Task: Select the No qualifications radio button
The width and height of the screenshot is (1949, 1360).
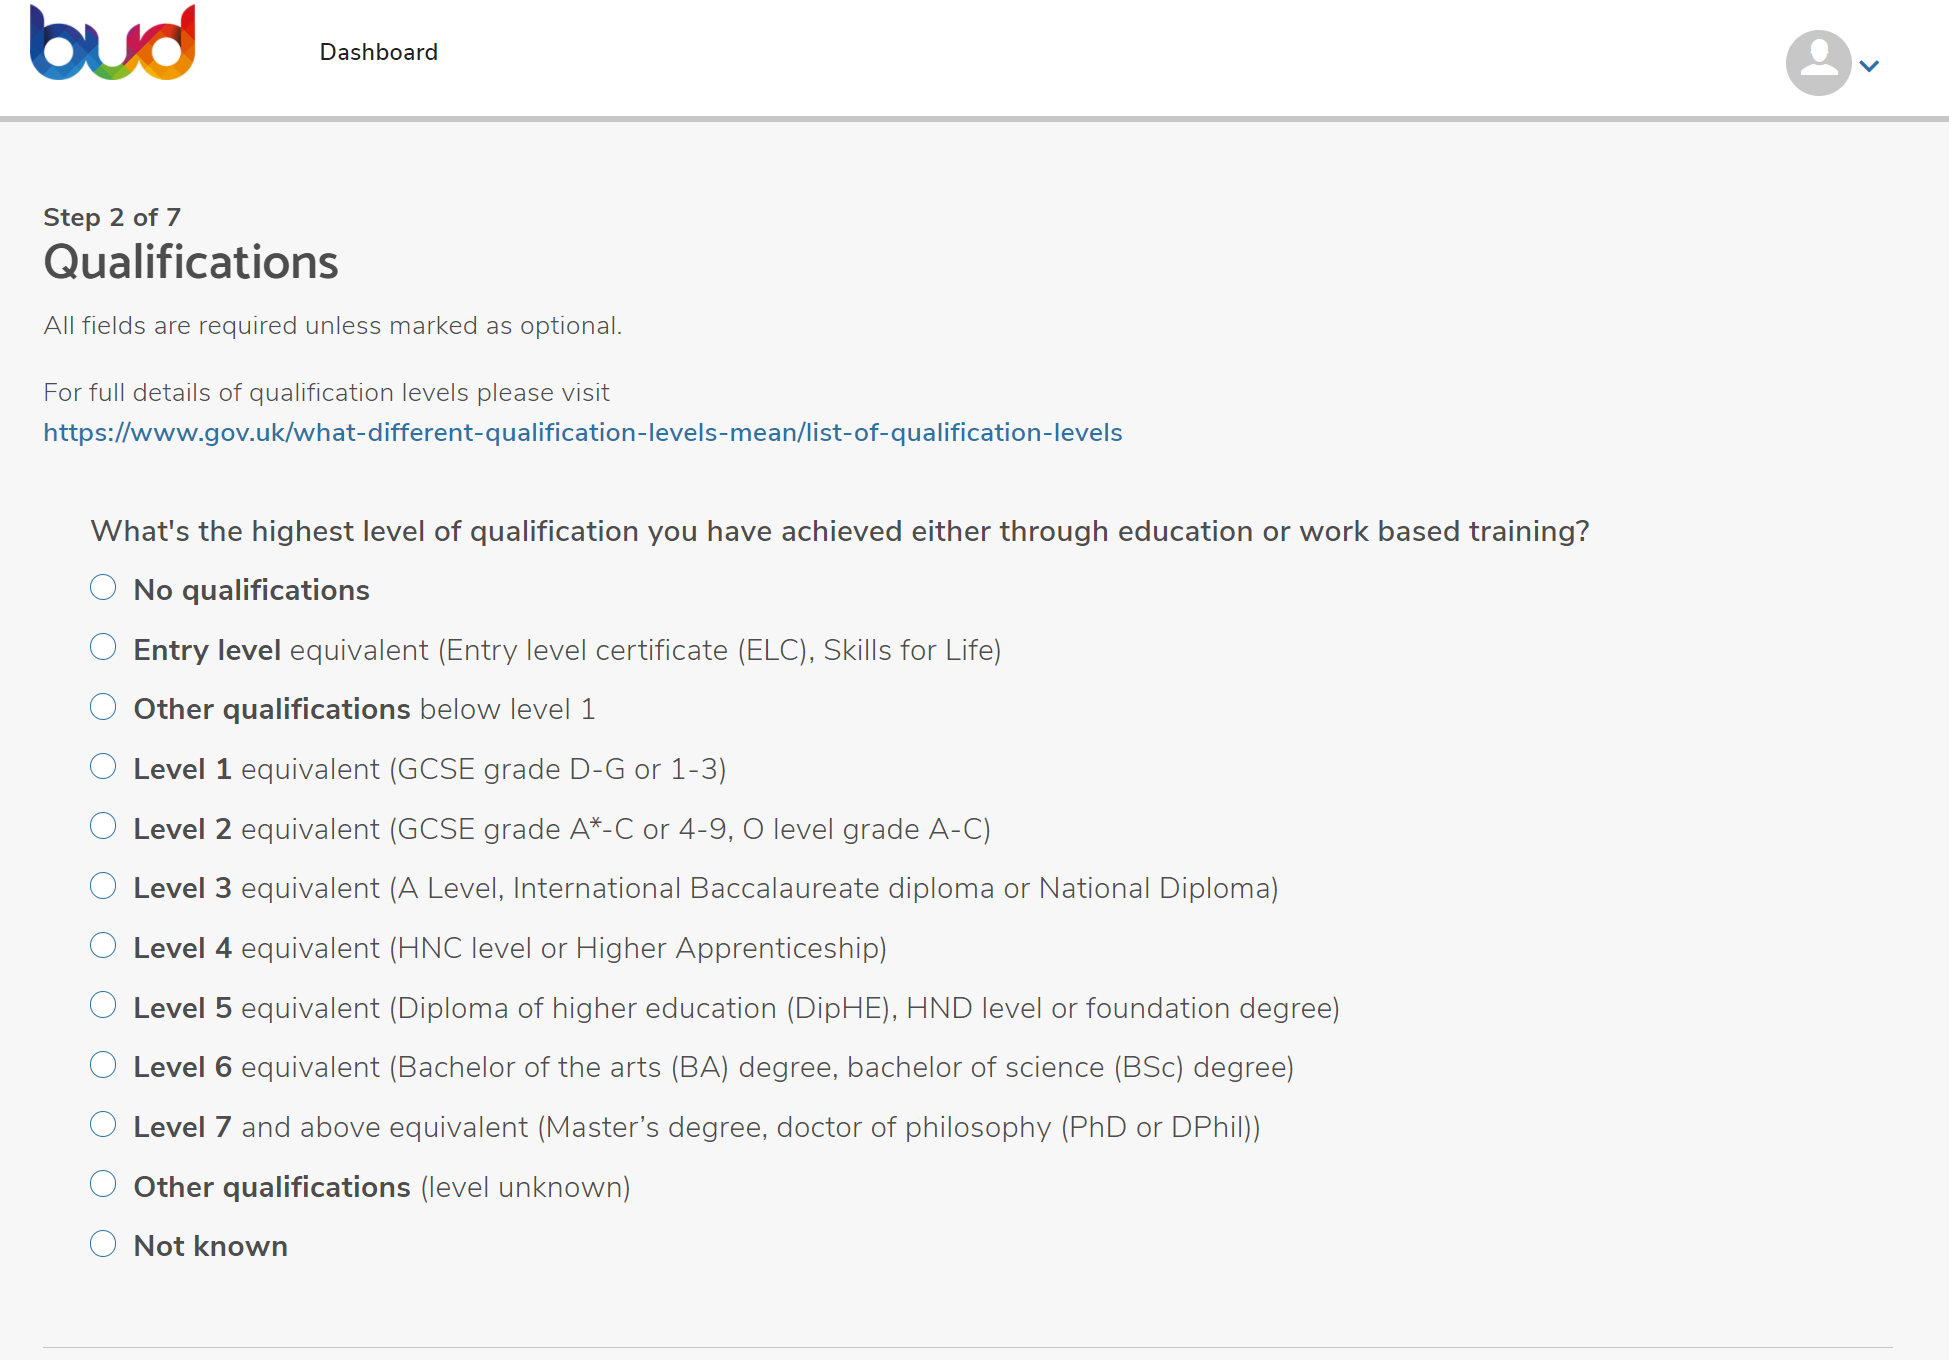Action: 103,588
